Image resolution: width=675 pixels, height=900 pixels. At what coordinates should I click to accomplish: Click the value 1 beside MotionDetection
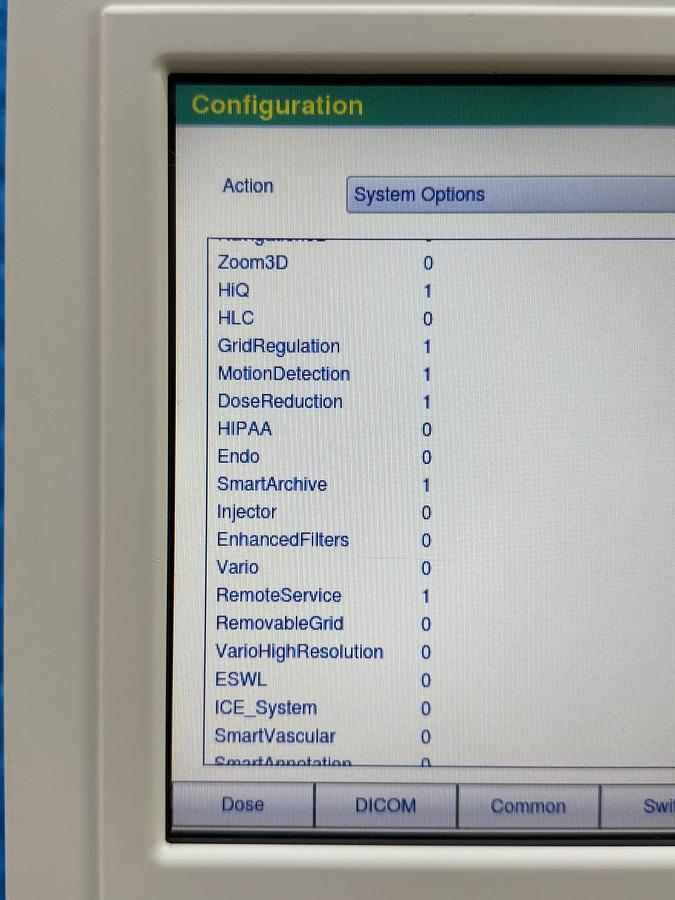[427, 374]
